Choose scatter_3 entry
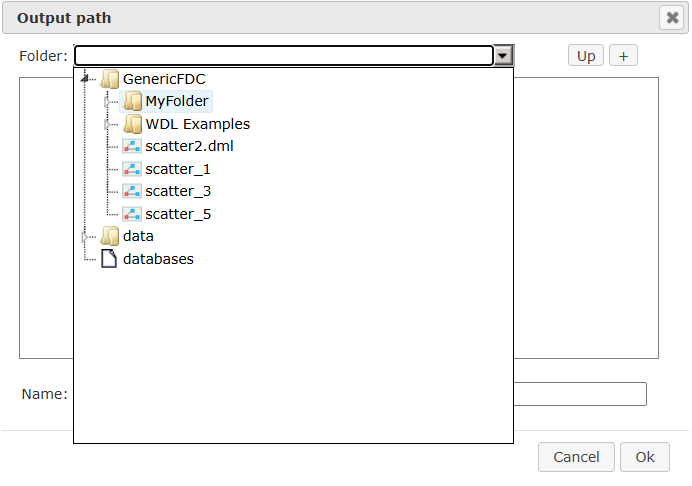This screenshot has height=486, width=692. click(178, 191)
